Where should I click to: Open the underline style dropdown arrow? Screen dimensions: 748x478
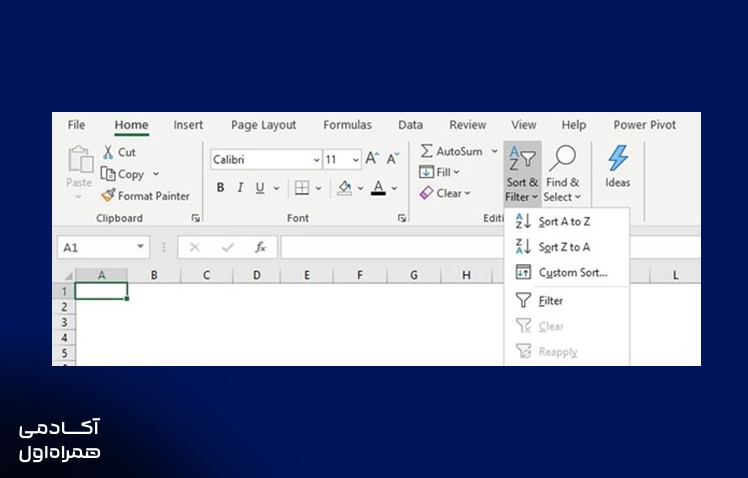[x=276, y=188]
